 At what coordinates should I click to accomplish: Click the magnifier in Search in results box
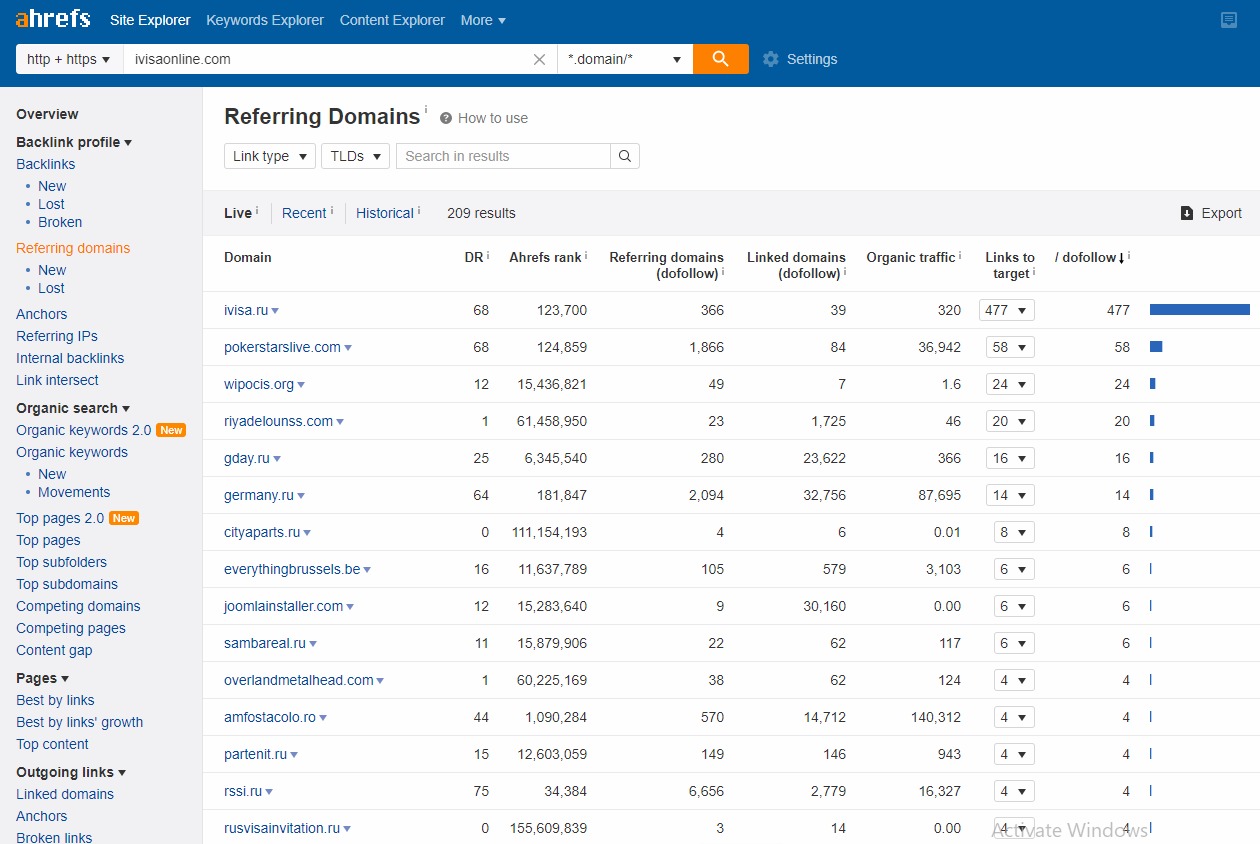coord(624,156)
